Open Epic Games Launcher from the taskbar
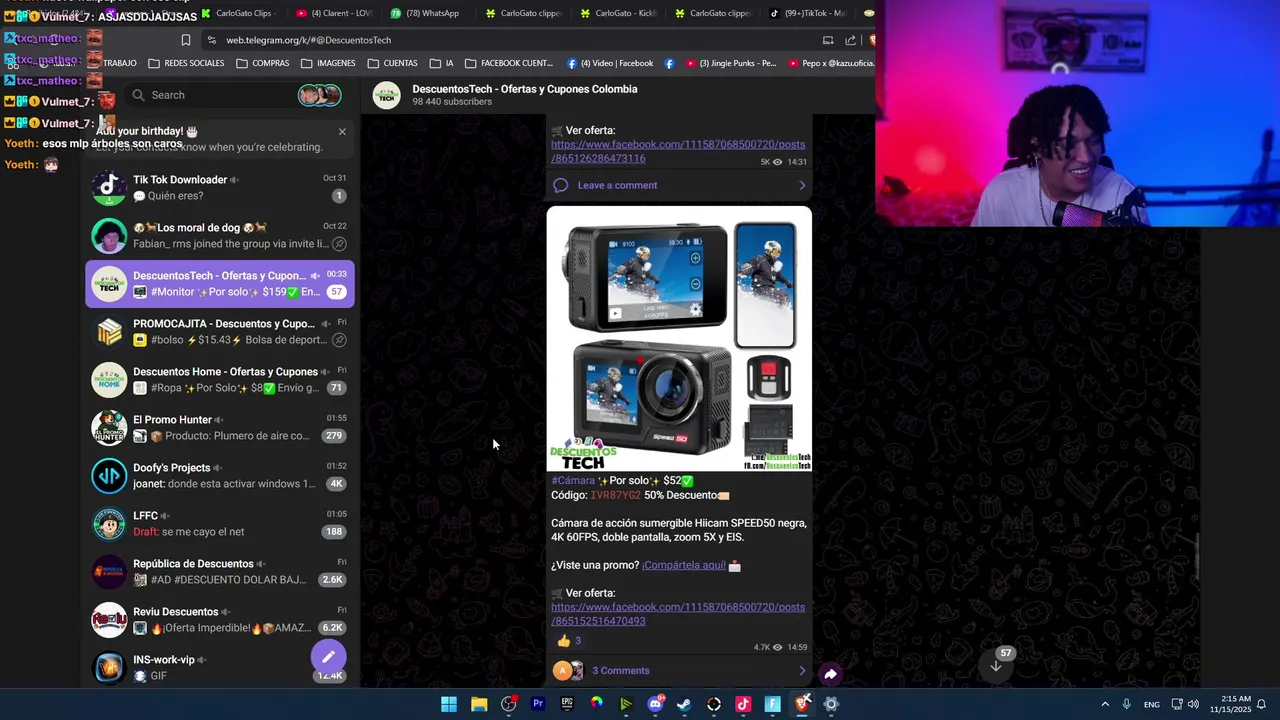Image resolution: width=1280 pixels, height=720 pixels. (567, 704)
